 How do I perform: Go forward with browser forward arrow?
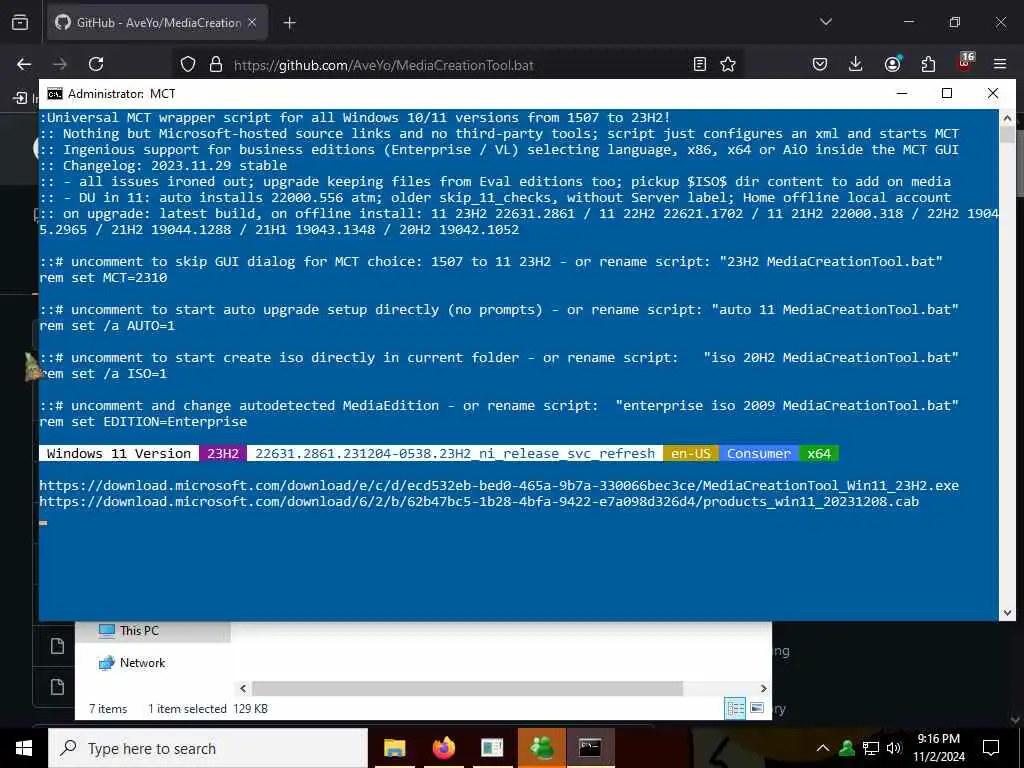60,64
